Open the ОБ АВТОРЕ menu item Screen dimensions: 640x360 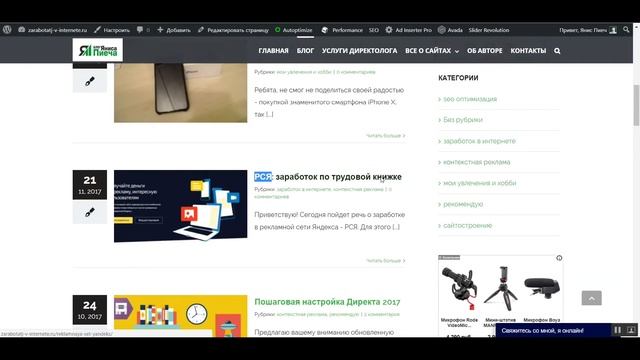click(x=484, y=51)
